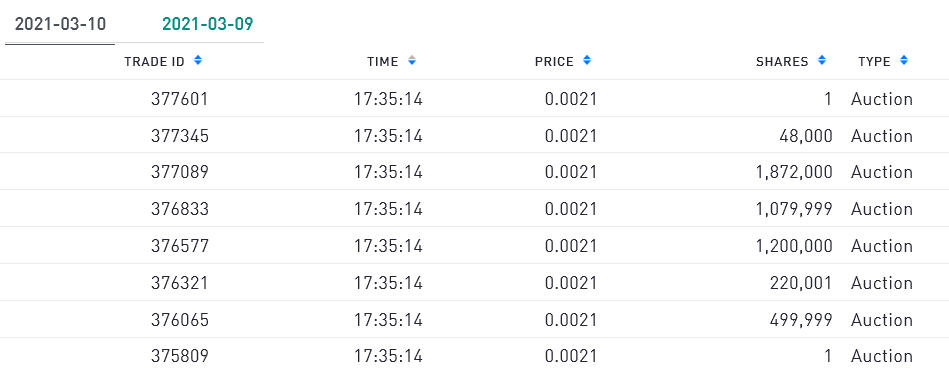Click trade ID 376577 entry
Image resolution: width=949 pixels, height=373 pixels.
click(180, 246)
